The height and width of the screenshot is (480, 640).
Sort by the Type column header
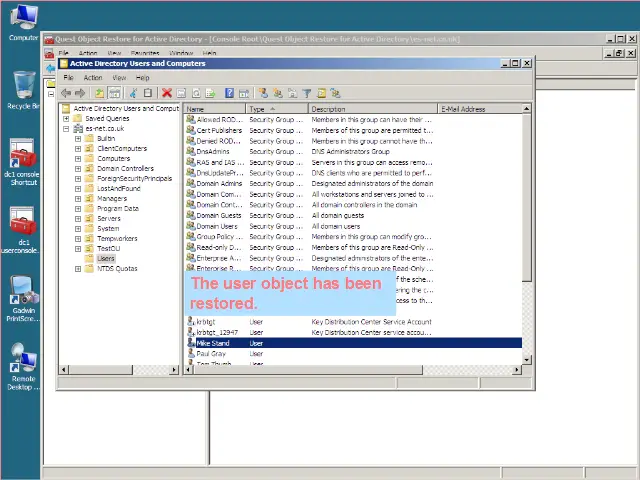coord(277,109)
